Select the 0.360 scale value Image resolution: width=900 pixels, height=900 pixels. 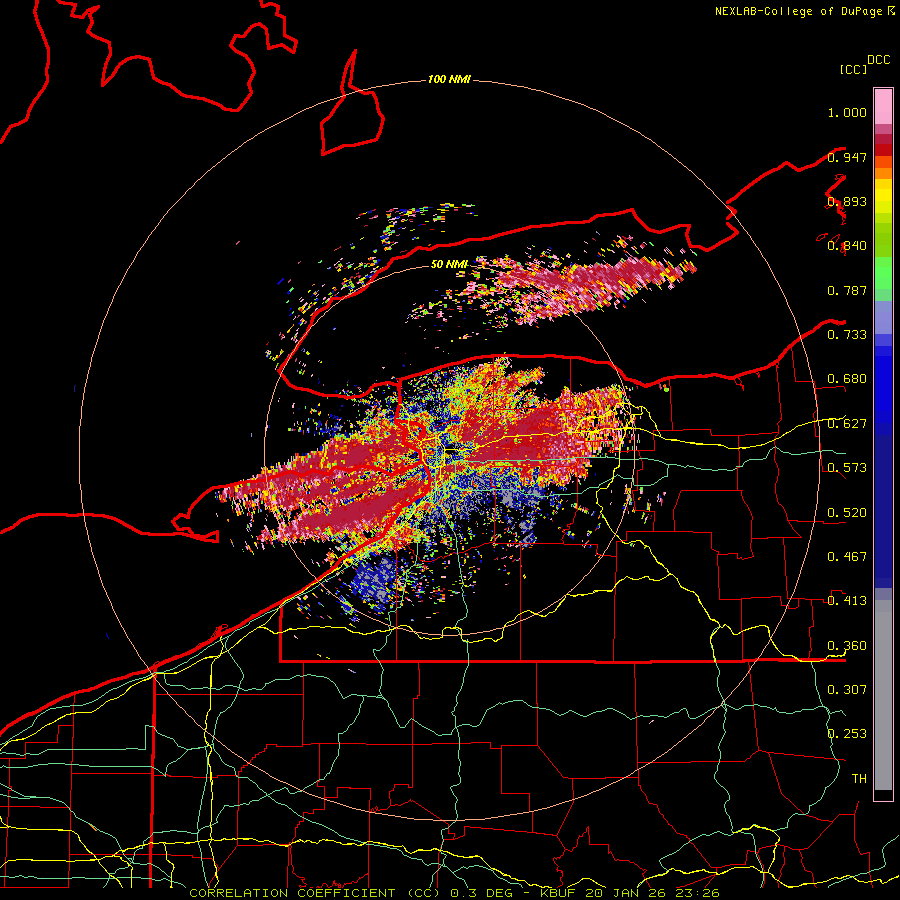point(847,646)
